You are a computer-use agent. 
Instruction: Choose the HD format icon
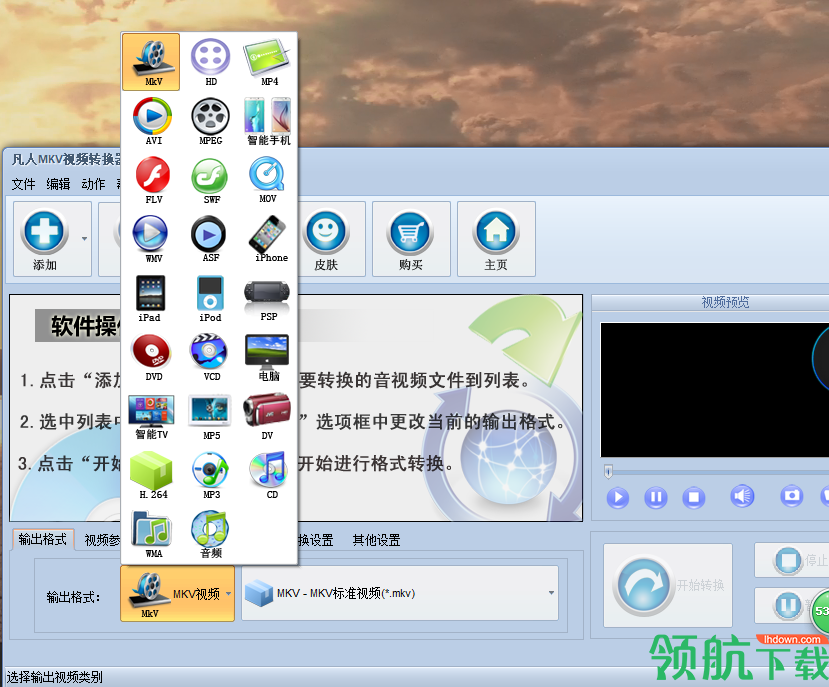[210, 62]
